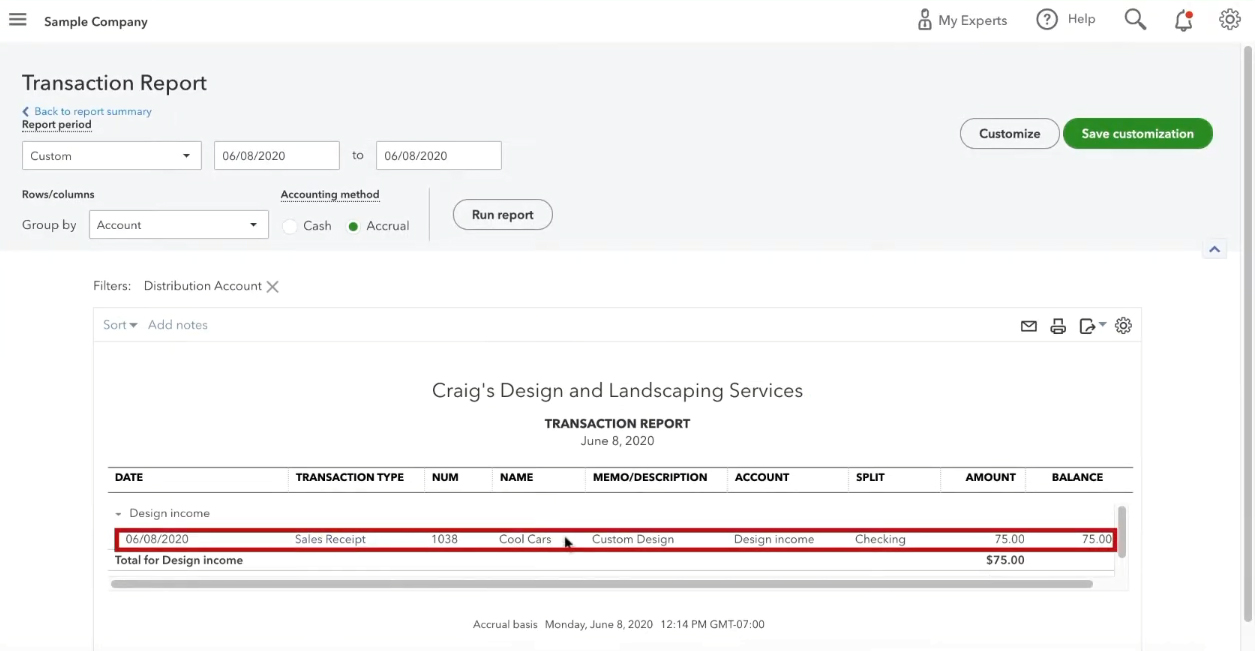1255x651 pixels.
Task: Collapse the Design income group
Action: (x=118, y=514)
